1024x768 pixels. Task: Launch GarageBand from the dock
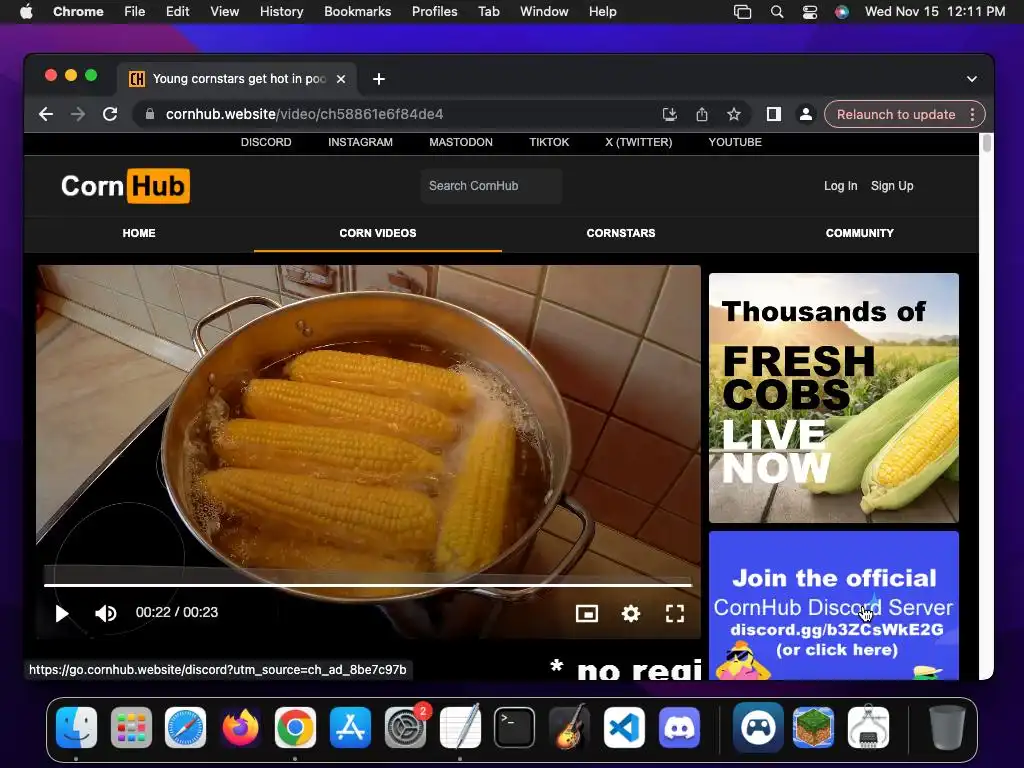[x=569, y=728]
